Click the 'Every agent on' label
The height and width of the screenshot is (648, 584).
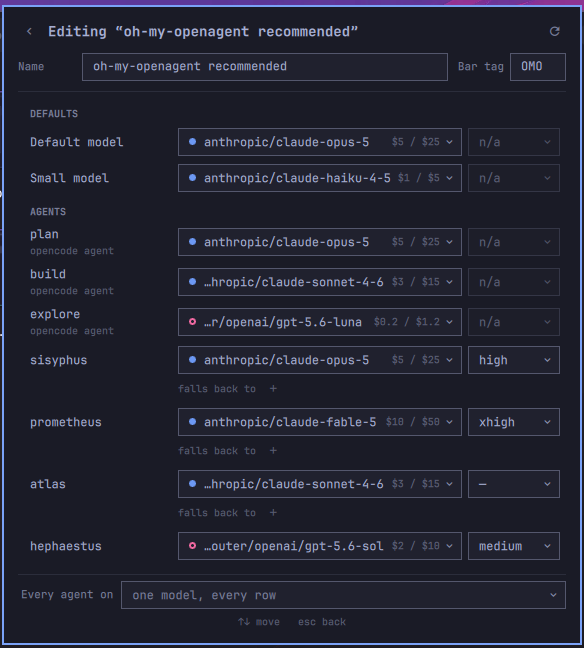[x=67, y=595]
